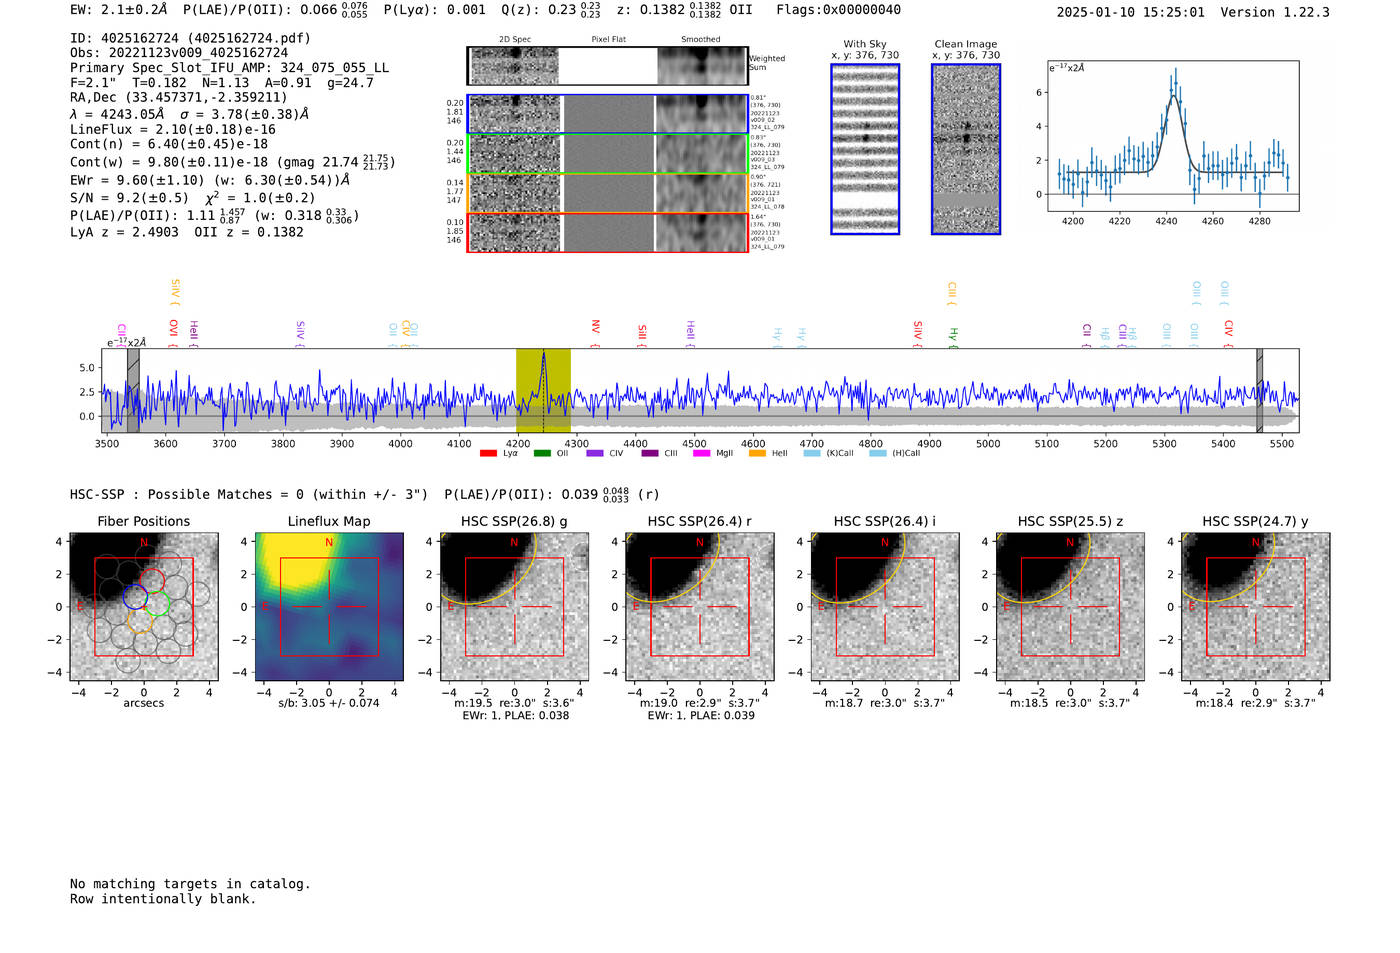Click the s/b: 3.05 +/- 0.074 caption
Screen dimensions: 1400x953
[329, 703]
